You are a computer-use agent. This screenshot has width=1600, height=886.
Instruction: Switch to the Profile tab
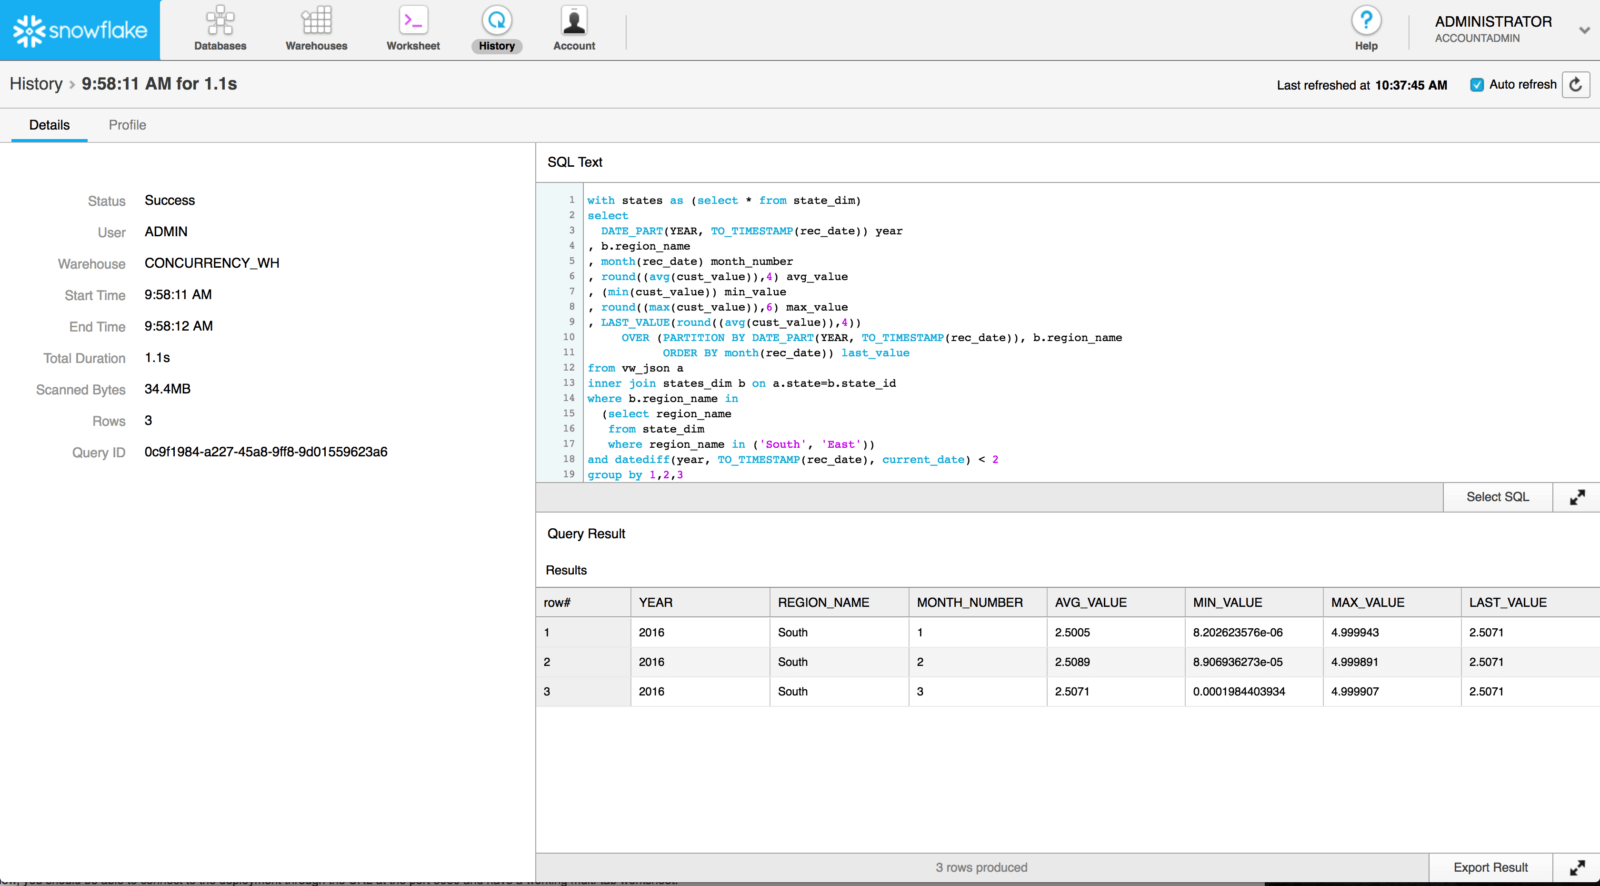(x=127, y=125)
